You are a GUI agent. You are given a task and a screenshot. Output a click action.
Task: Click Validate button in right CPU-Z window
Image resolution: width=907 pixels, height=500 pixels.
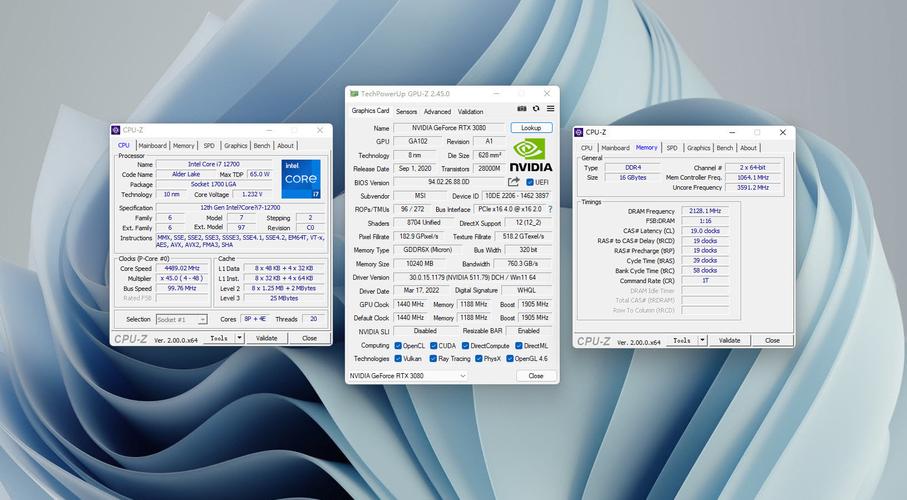tap(729, 340)
